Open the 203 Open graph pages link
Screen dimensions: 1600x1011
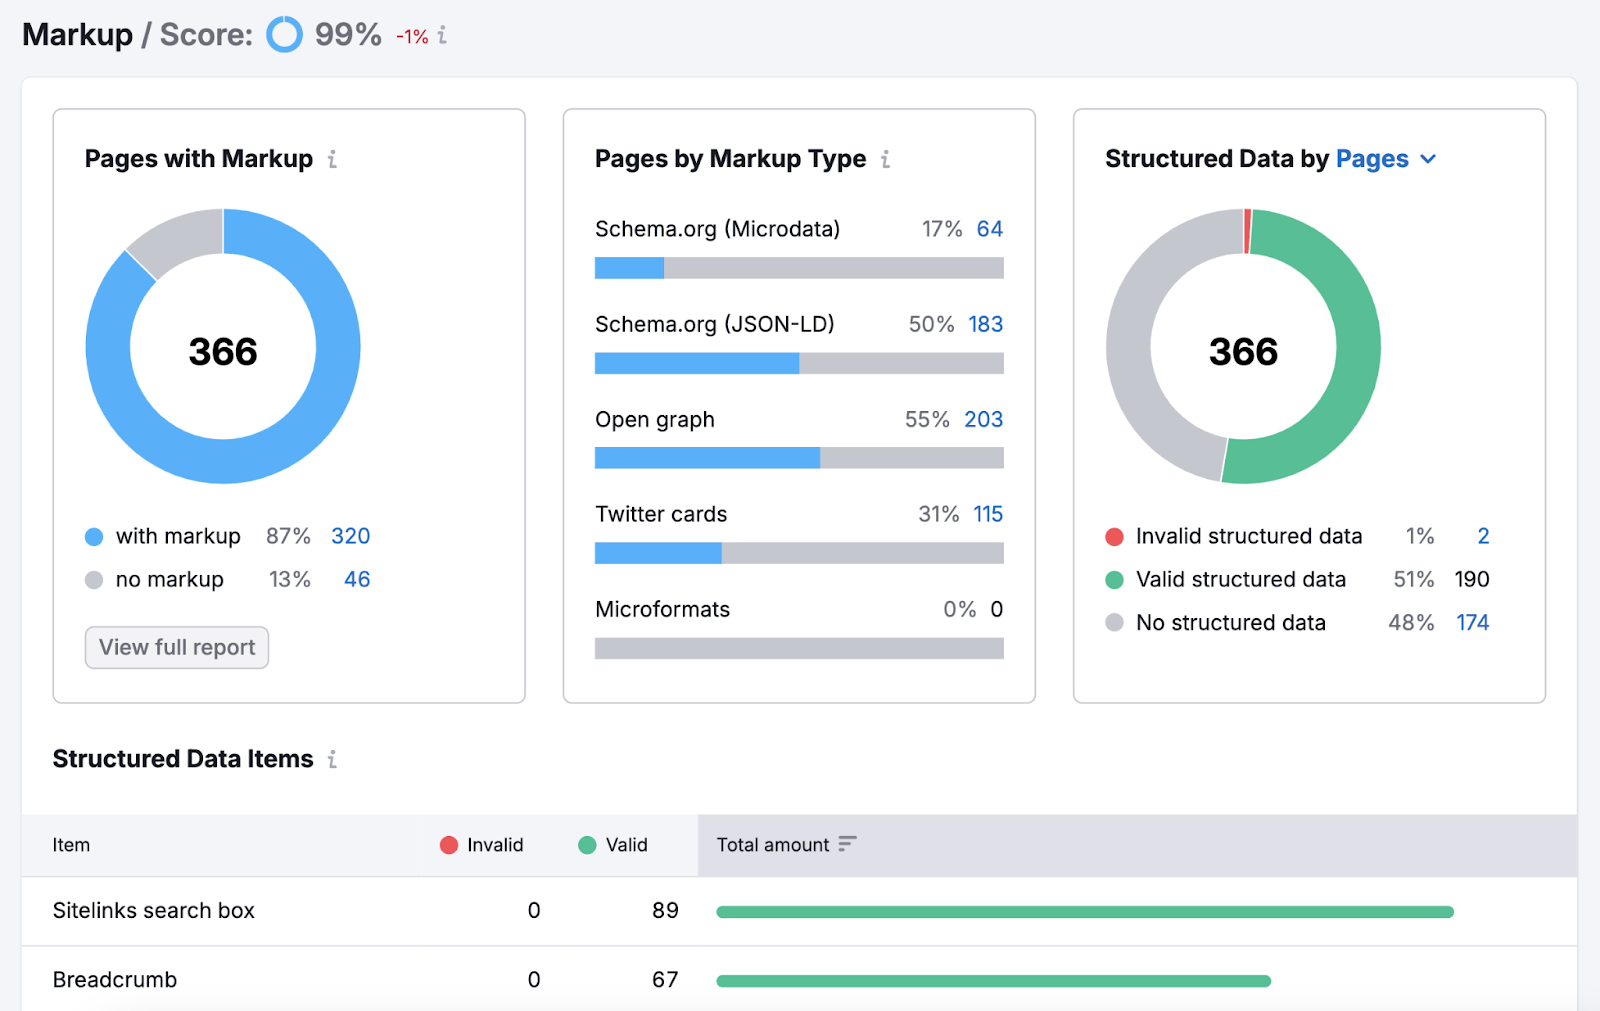[983, 419]
